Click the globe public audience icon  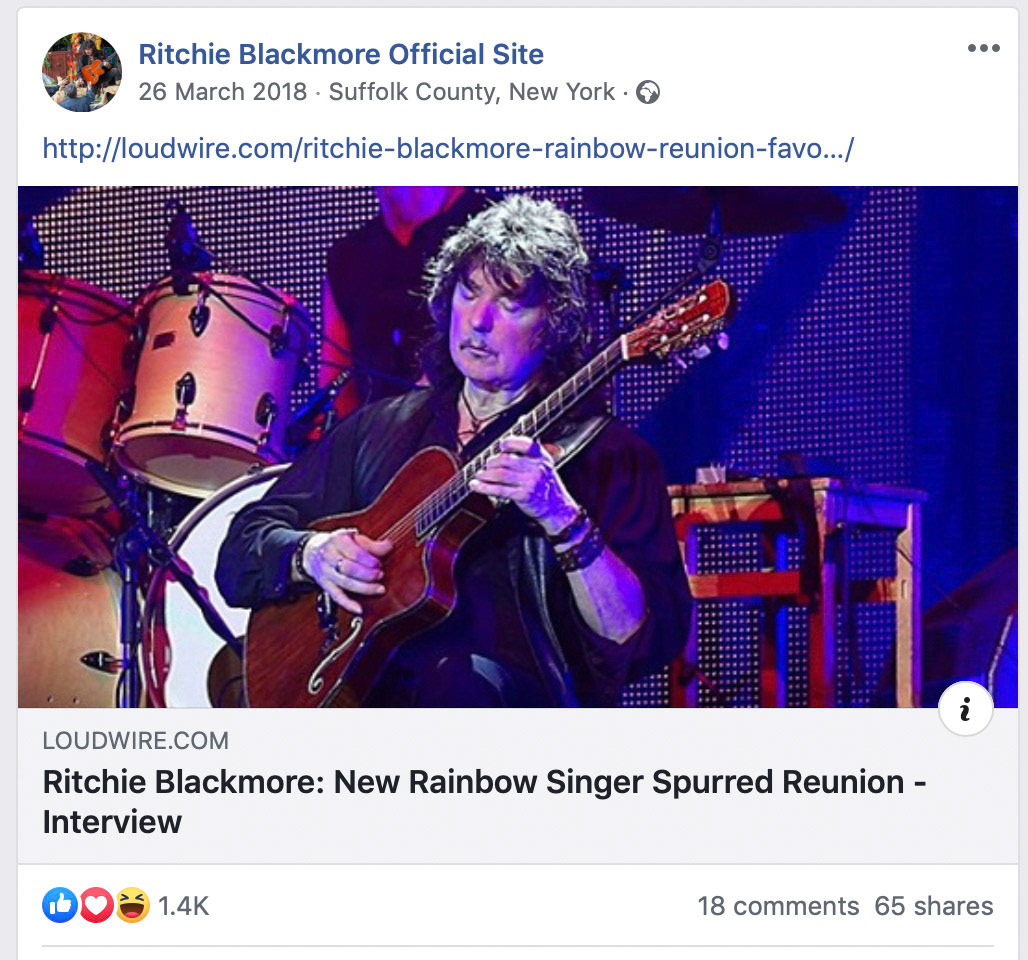(648, 93)
